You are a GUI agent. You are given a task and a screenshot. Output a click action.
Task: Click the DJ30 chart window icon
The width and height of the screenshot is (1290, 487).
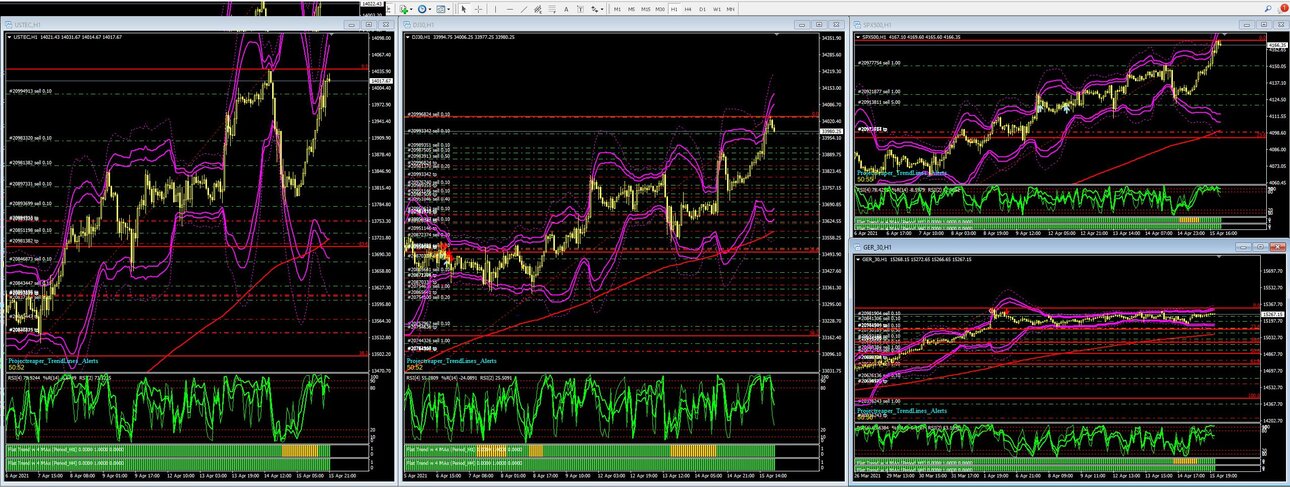click(407, 24)
